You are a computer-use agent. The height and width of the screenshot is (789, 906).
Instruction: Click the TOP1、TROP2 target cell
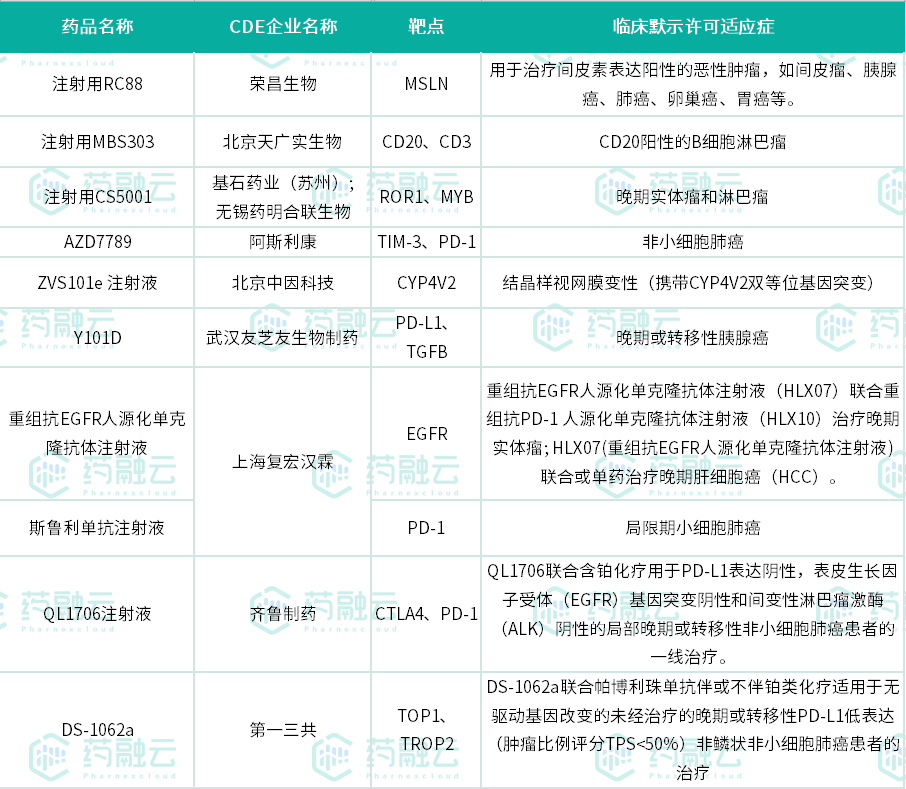(426, 730)
